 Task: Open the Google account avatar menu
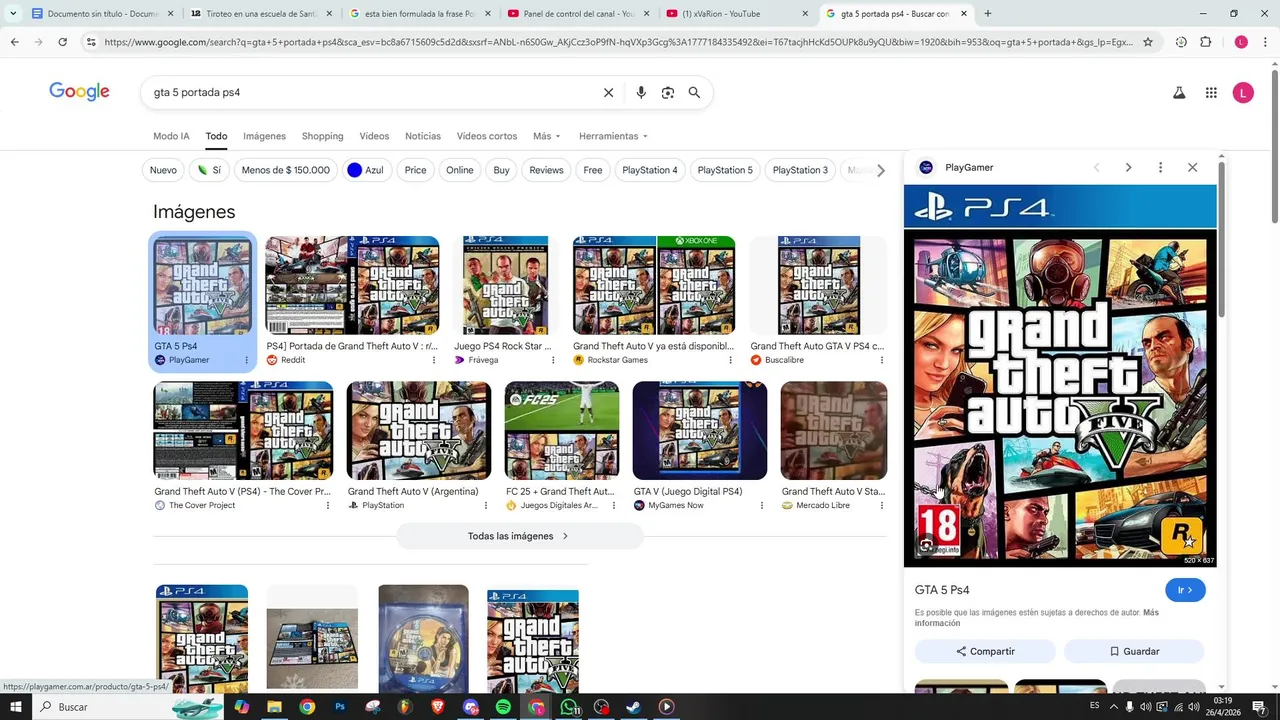(x=1243, y=93)
